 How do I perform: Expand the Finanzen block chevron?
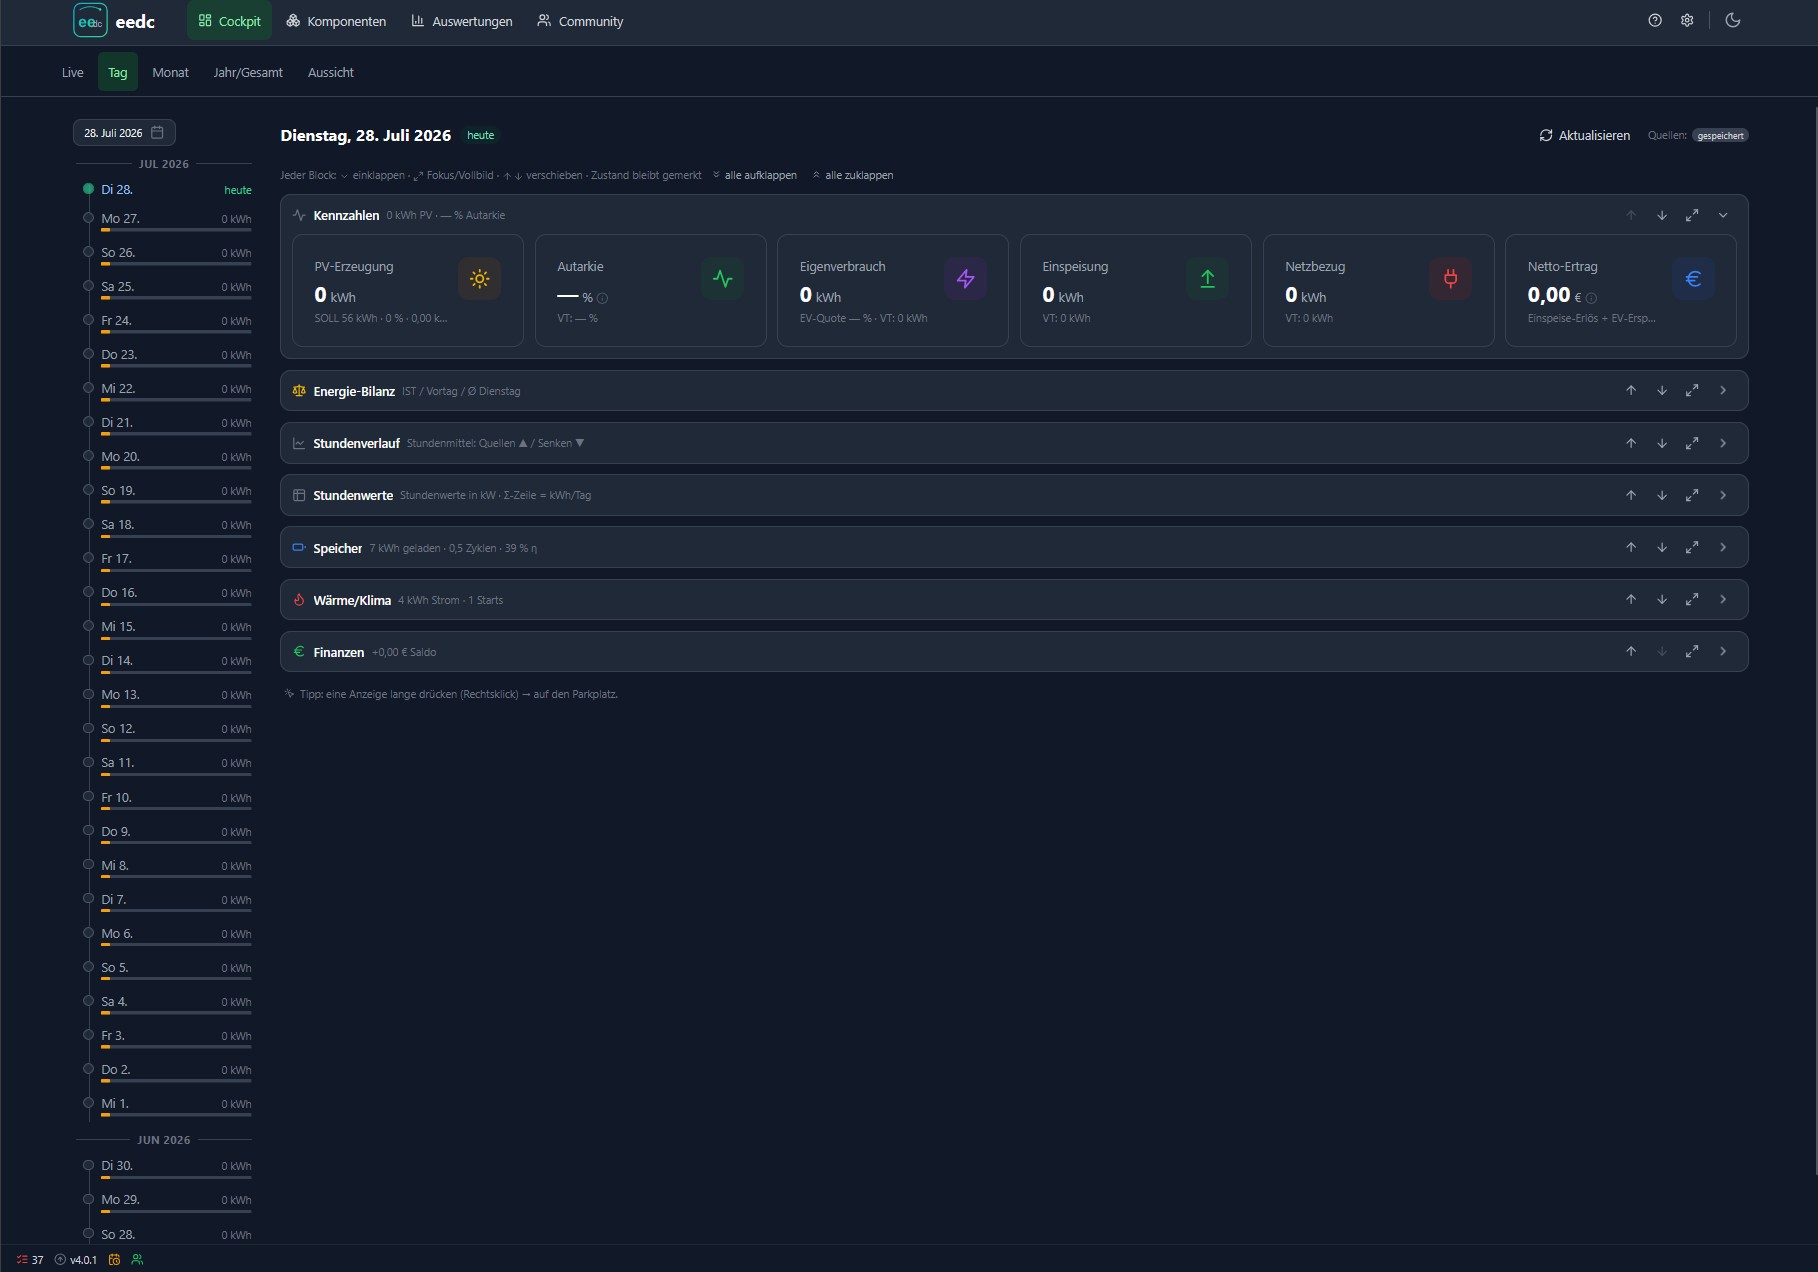pos(1723,651)
